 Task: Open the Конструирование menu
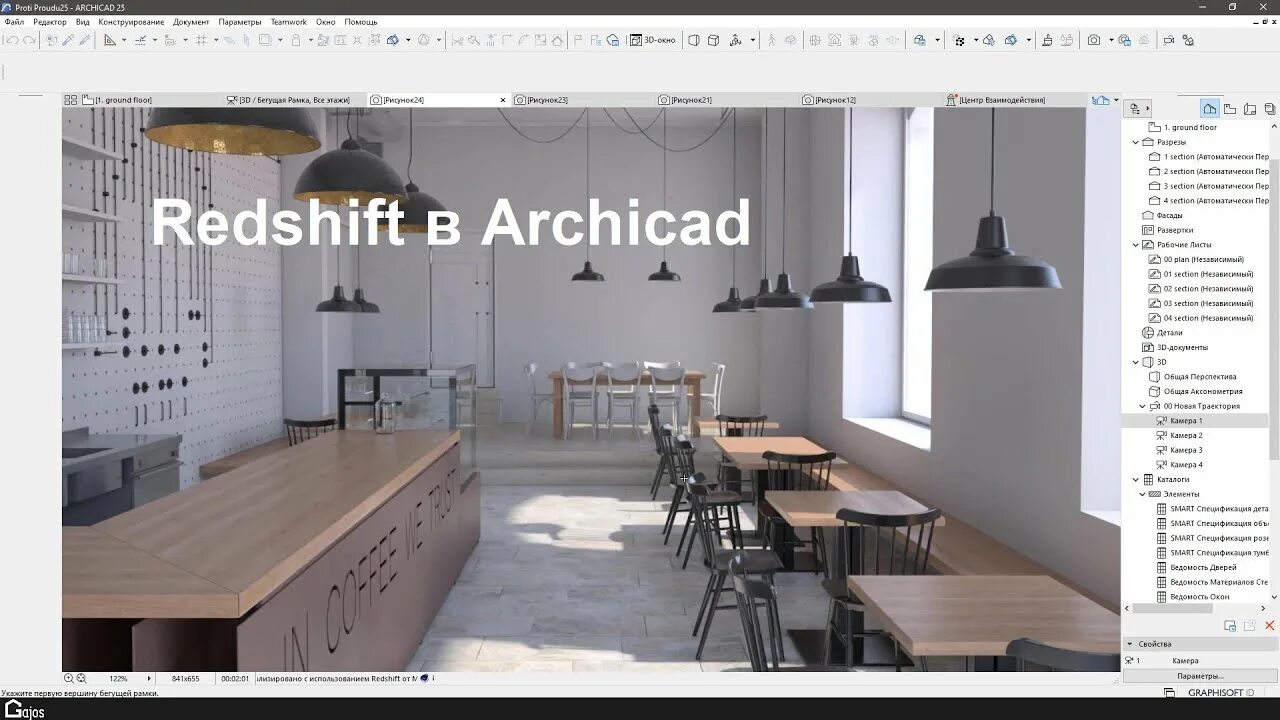point(132,22)
